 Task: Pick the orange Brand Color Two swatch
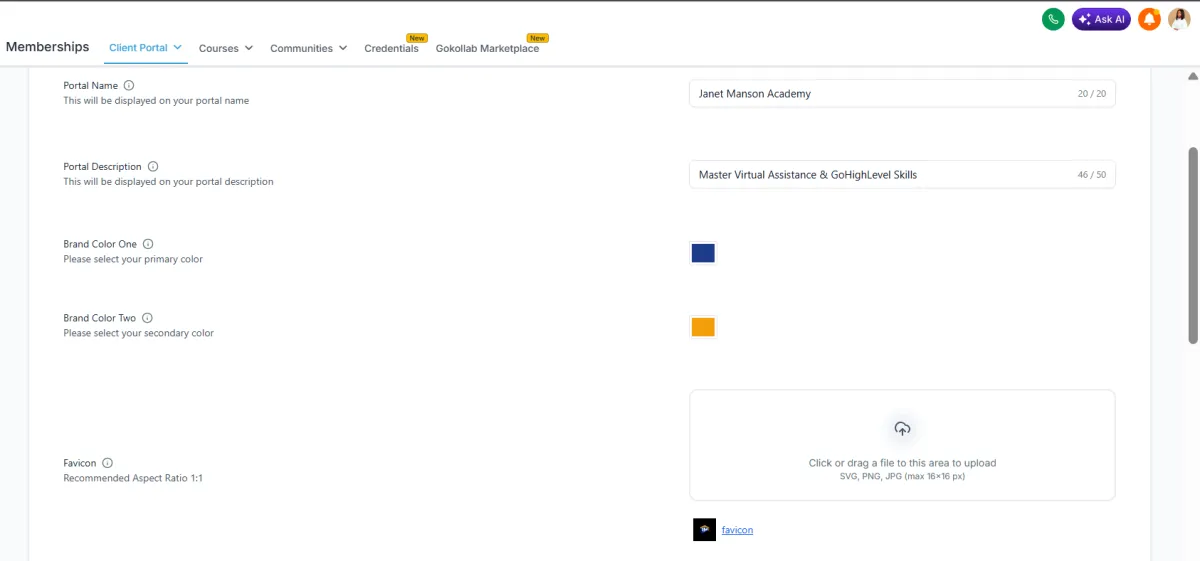tap(703, 327)
